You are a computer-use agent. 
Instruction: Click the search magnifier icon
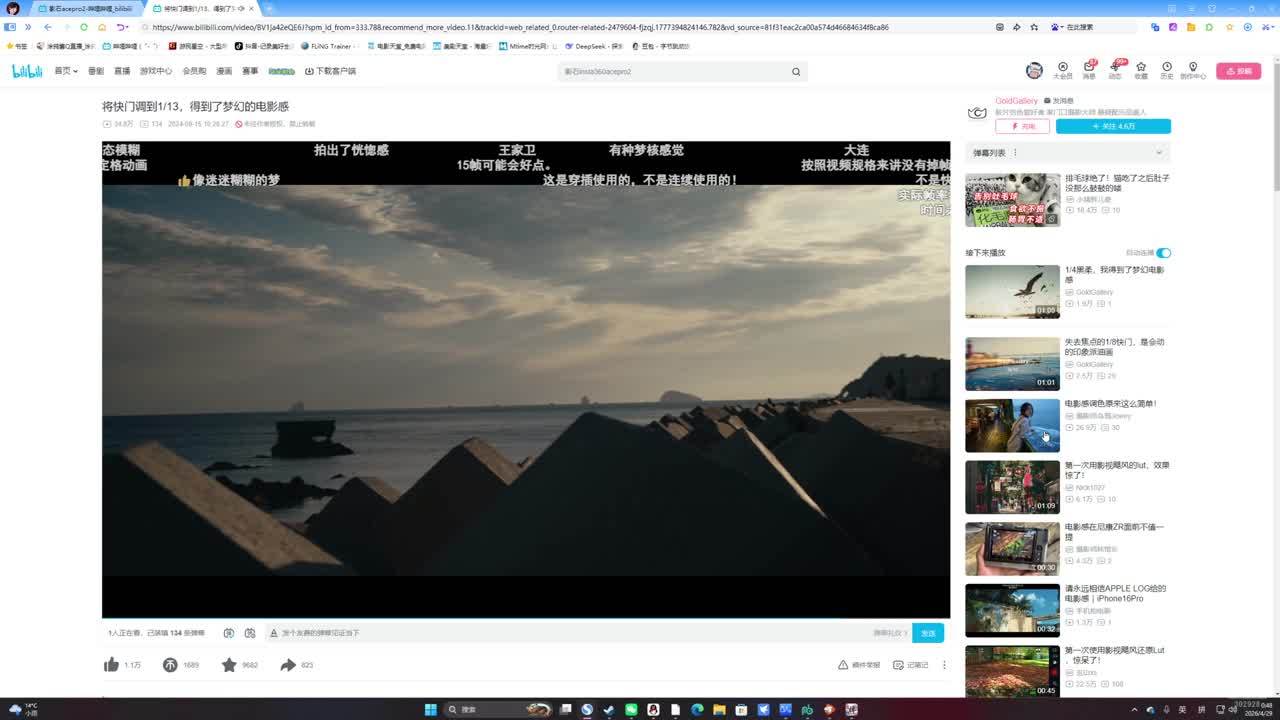point(796,72)
